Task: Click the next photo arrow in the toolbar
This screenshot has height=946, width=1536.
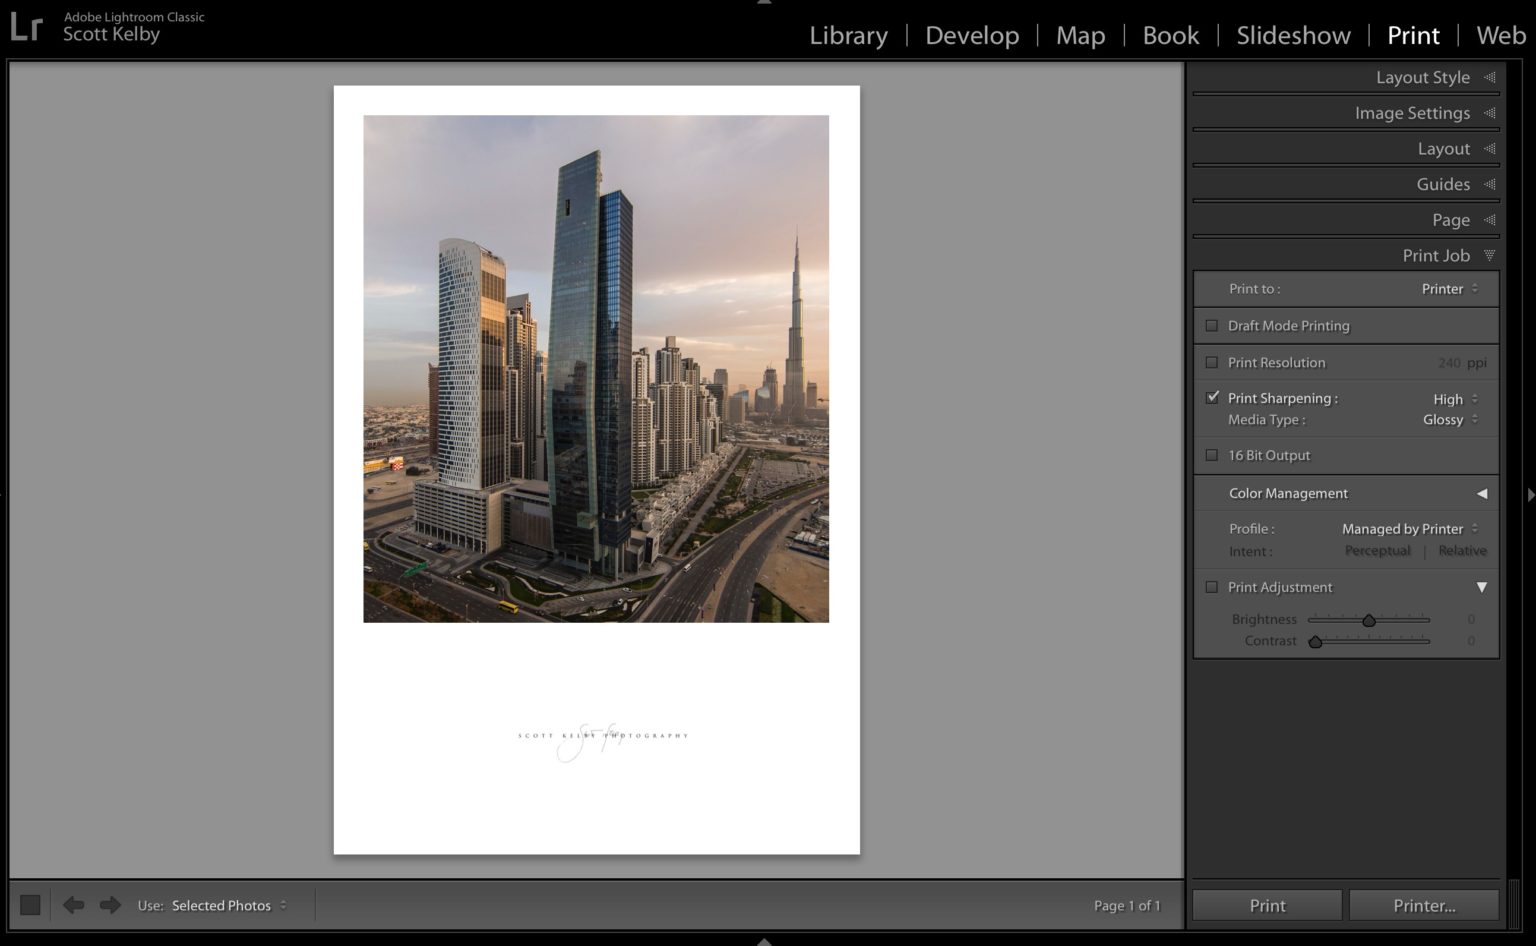Action: tap(110, 905)
